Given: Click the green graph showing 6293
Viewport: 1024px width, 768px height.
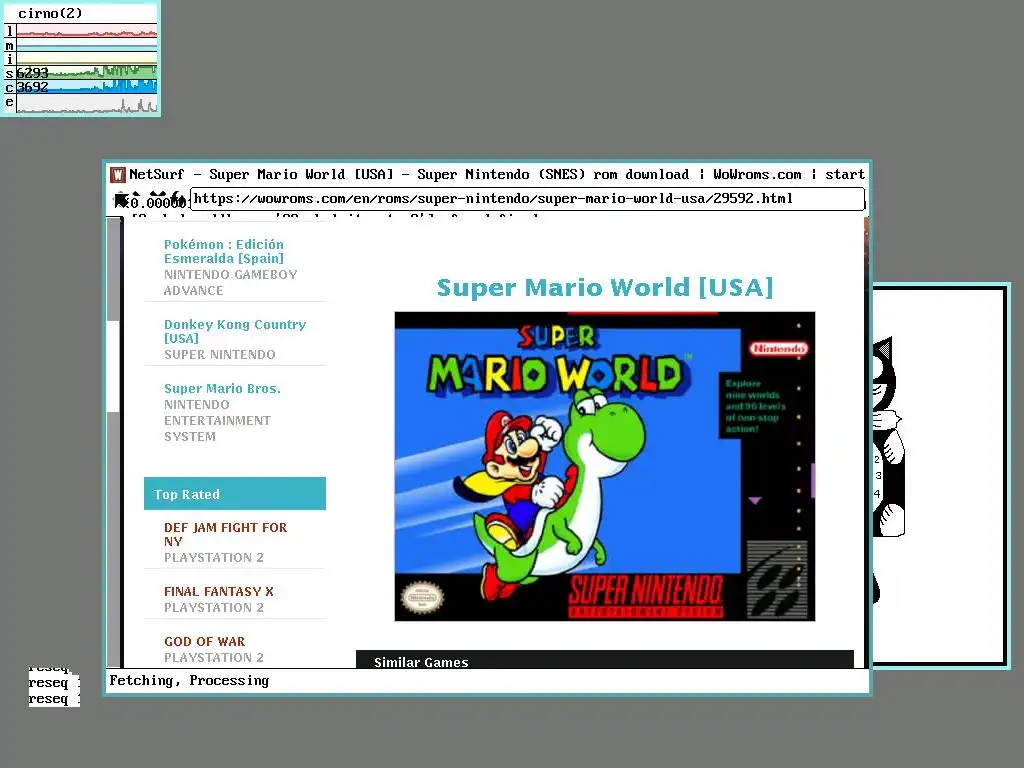Looking at the screenshot, I should pyautogui.click(x=86, y=72).
